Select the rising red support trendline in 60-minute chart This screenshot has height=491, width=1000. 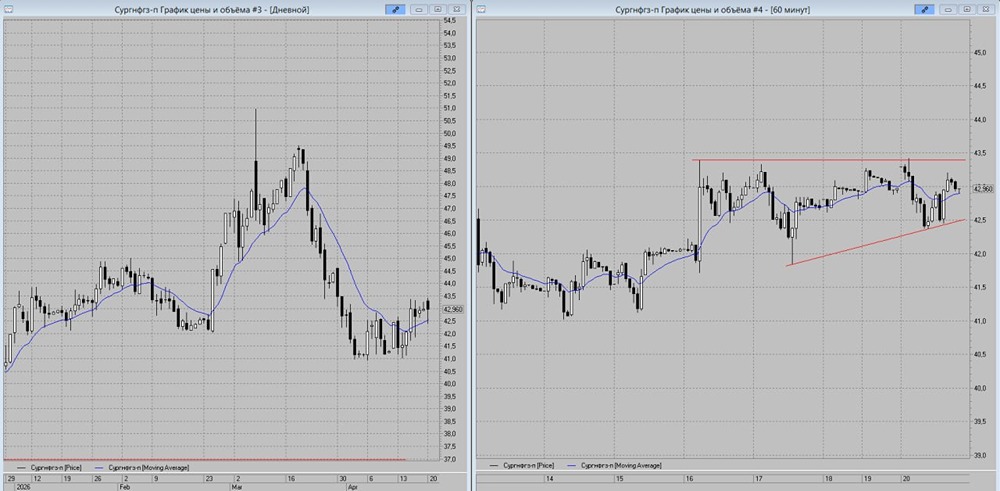click(876, 242)
